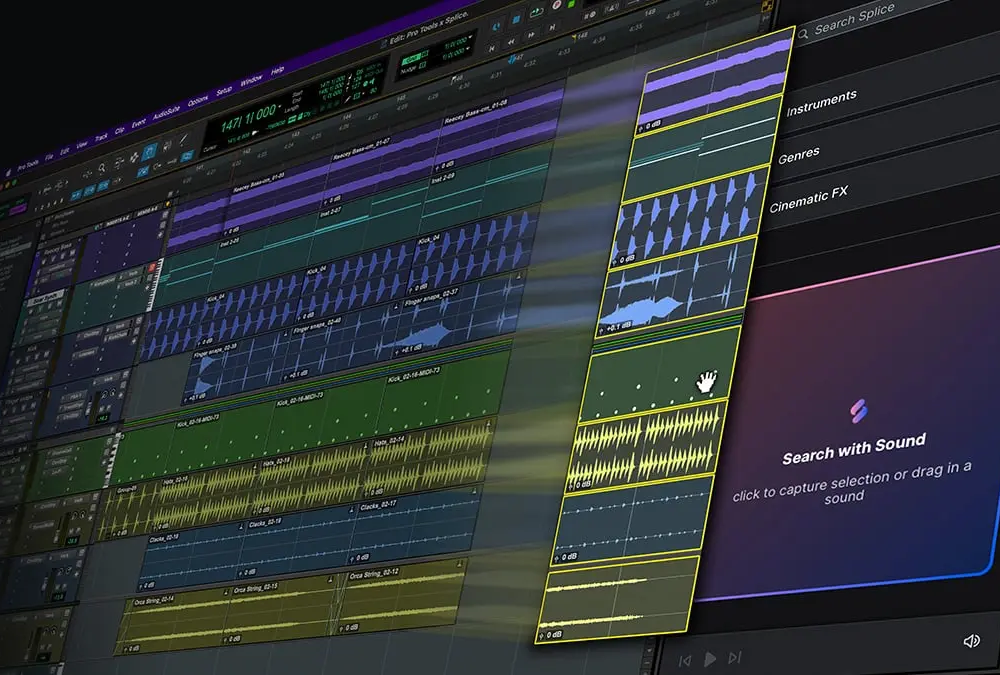Click the Splice logo icon
The height and width of the screenshot is (675, 1000).
858,412
